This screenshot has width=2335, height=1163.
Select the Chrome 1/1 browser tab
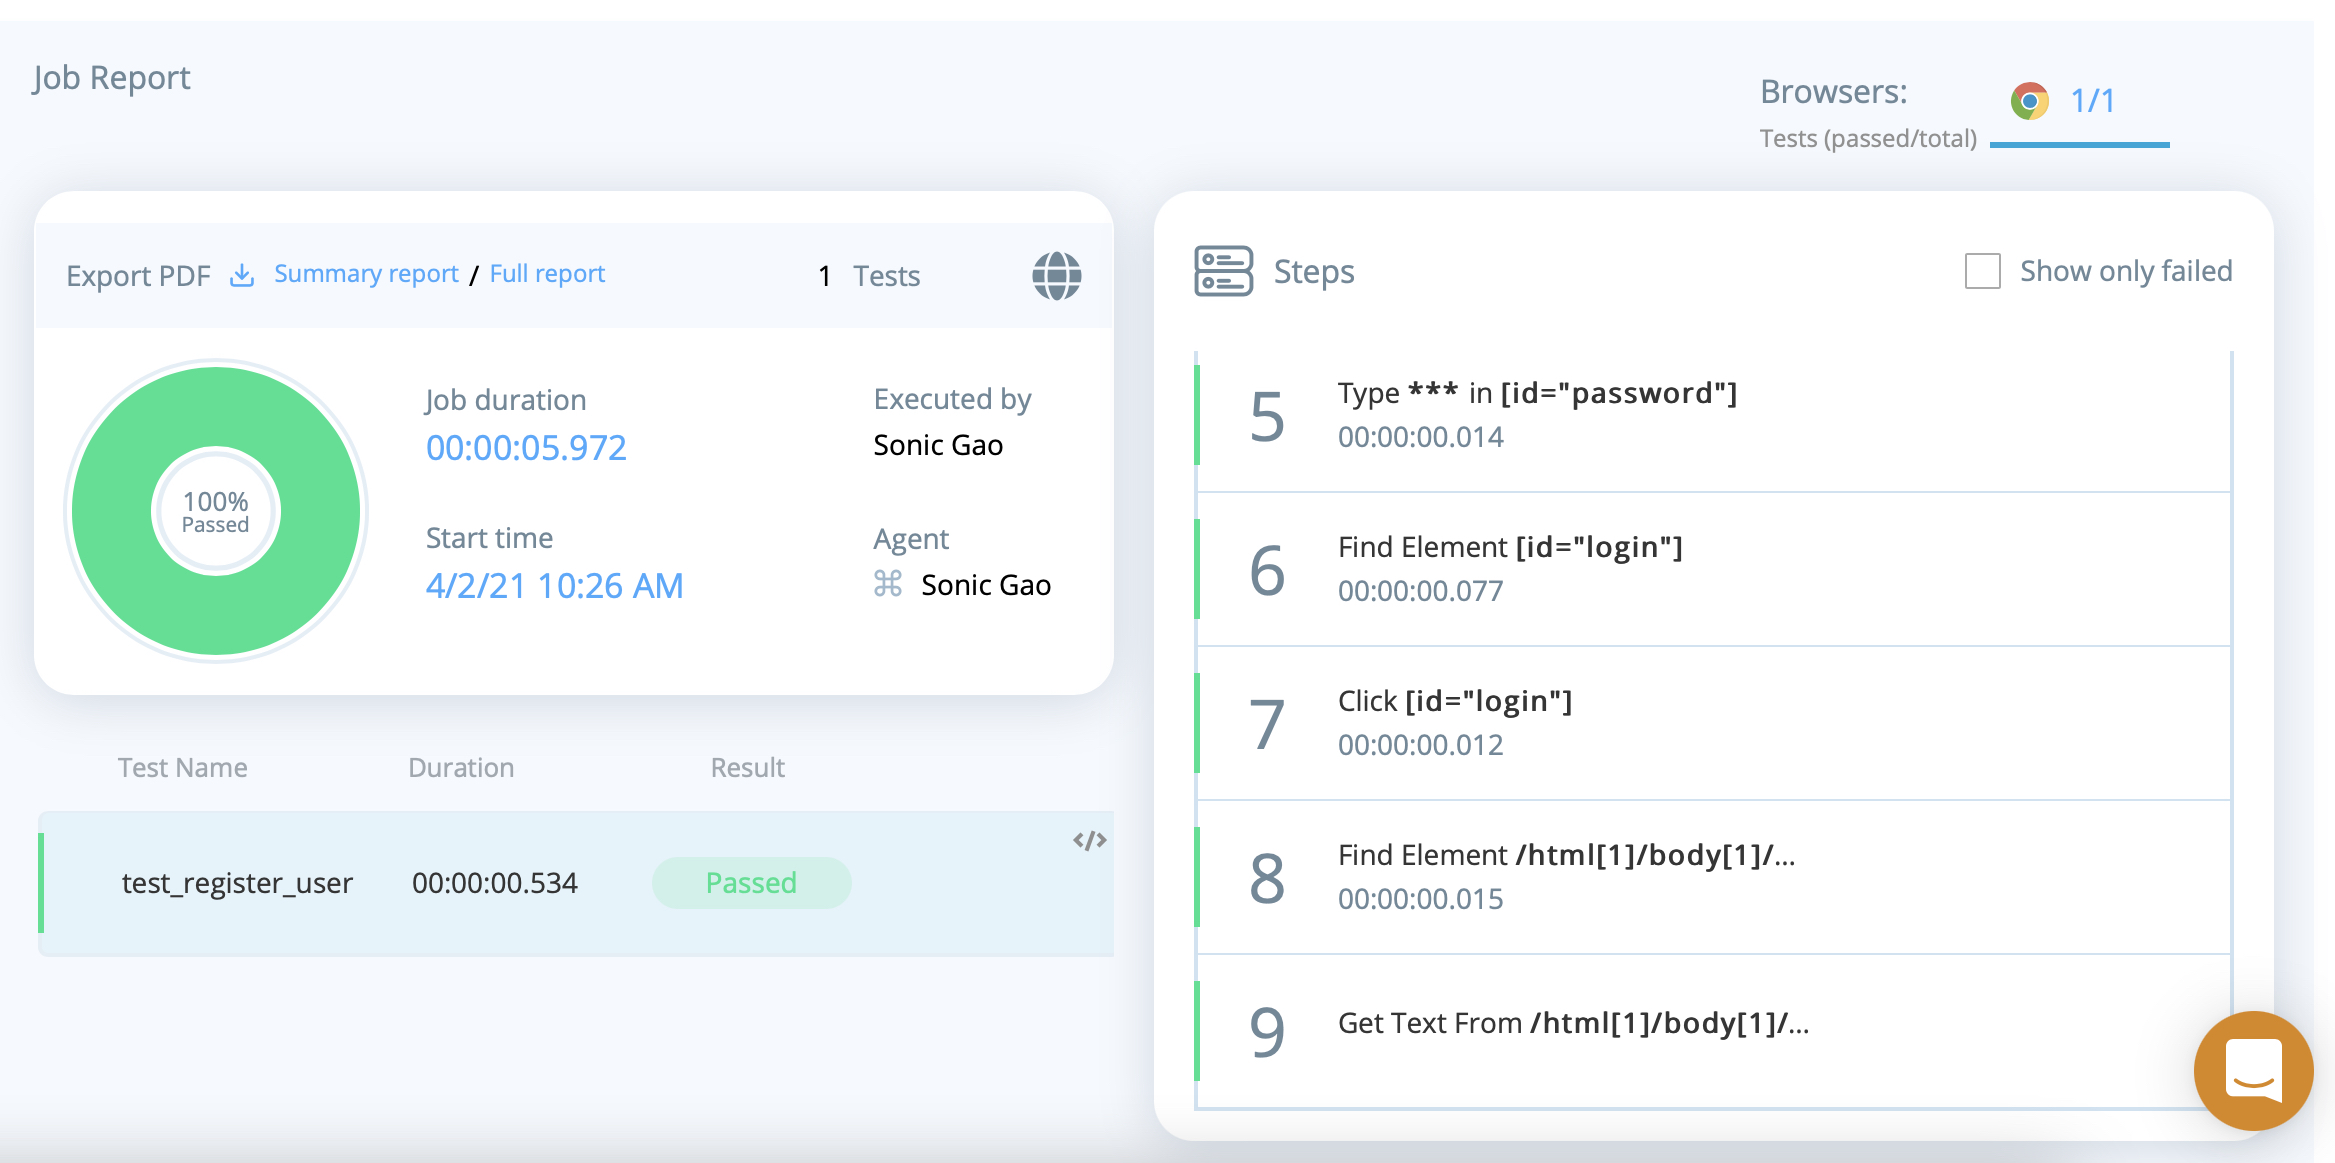coord(2091,101)
